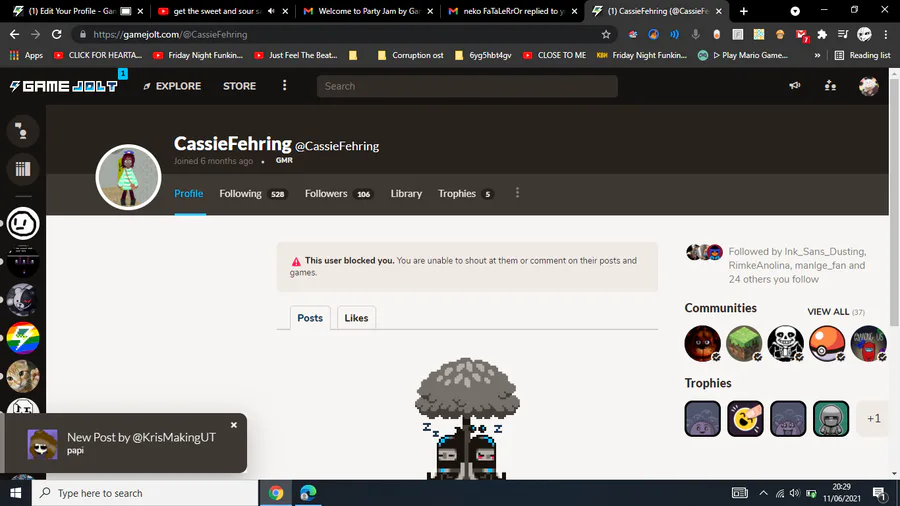Switch to the Likes feed tab

(356, 318)
